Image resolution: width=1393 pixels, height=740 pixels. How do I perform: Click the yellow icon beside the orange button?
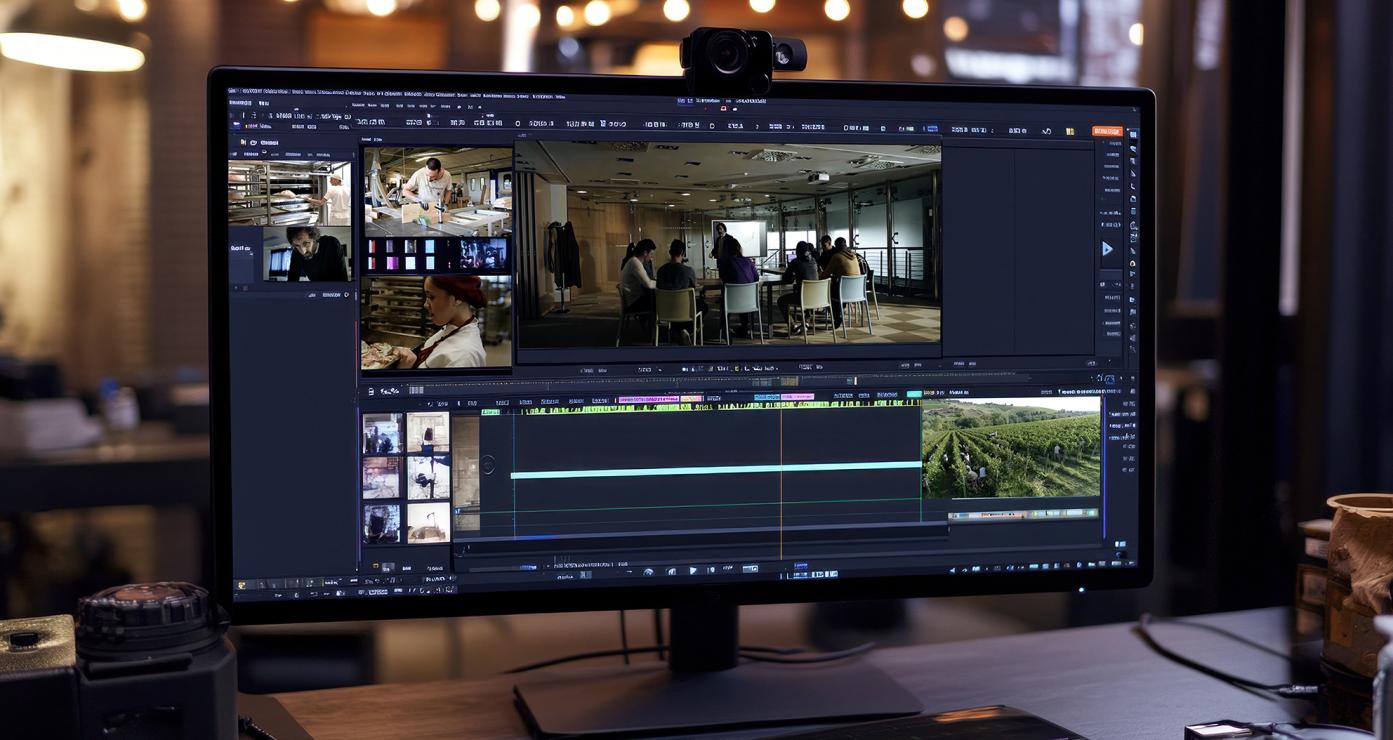pyautogui.click(x=1070, y=131)
